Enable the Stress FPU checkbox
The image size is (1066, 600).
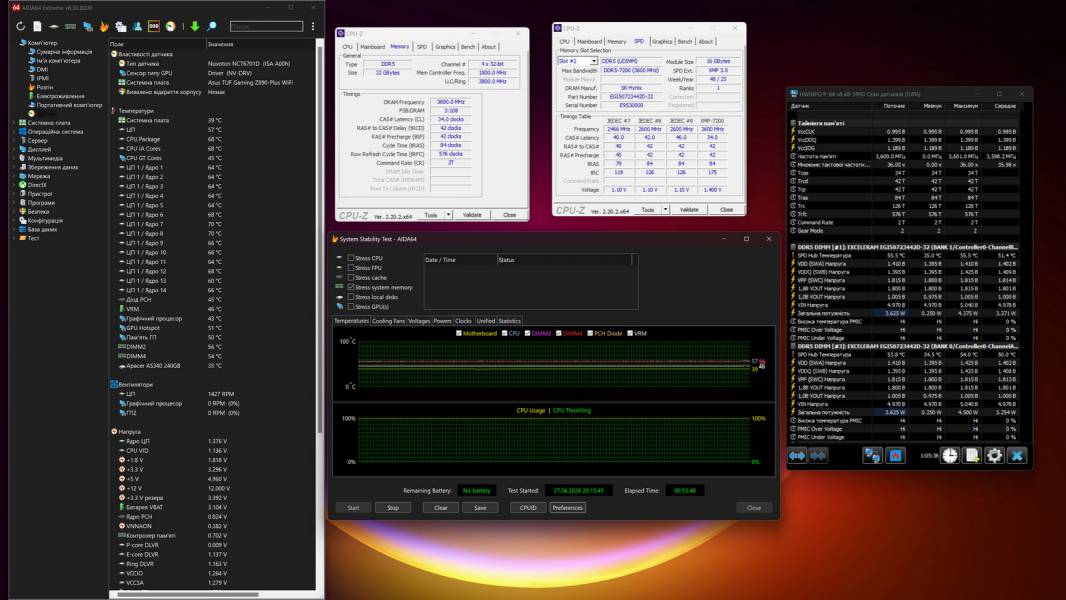tap(351, 268)
